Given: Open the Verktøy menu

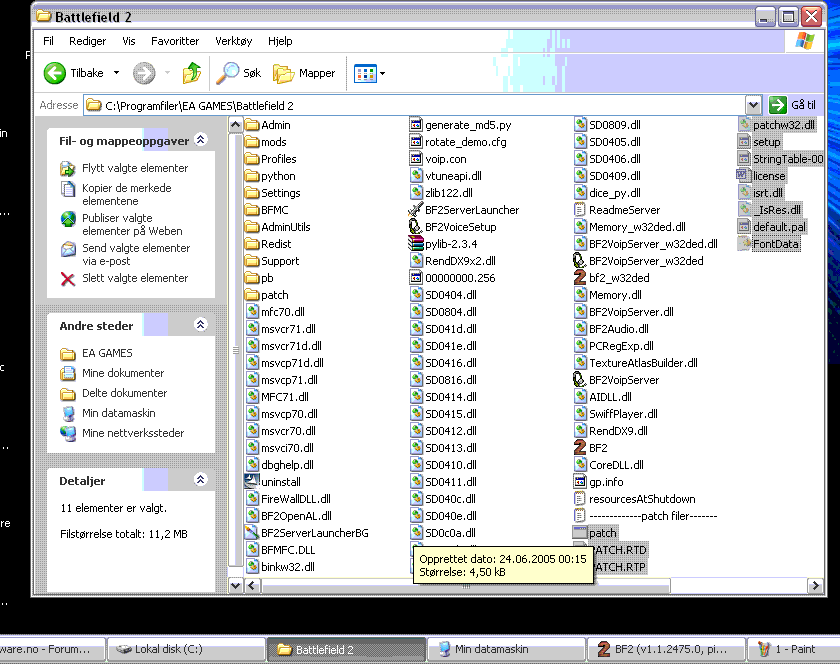Looking at the screenshot, I should click(x=233, y=41).
